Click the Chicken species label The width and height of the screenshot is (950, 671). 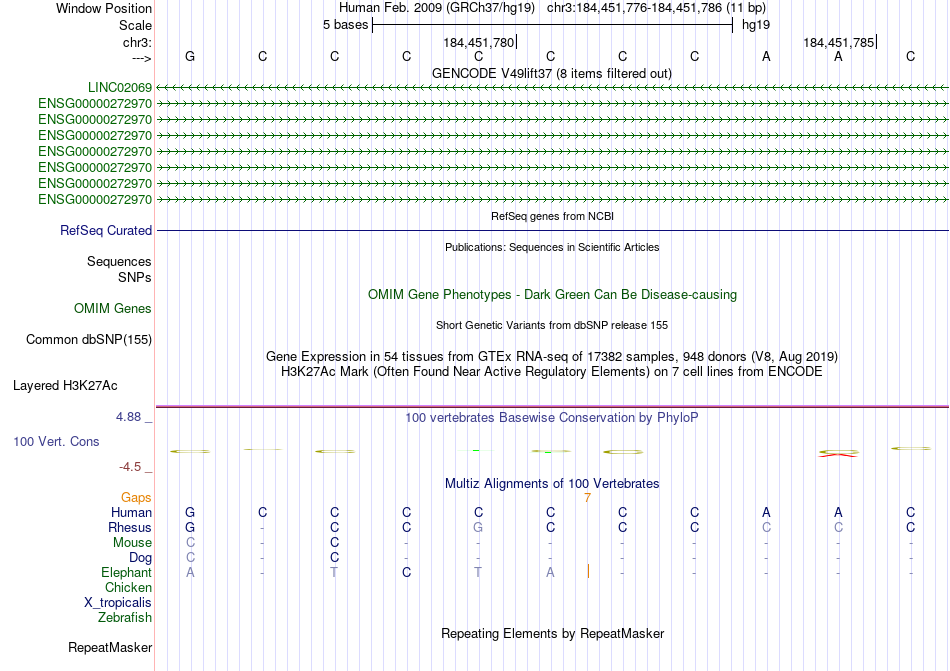(x=128, y=587)
